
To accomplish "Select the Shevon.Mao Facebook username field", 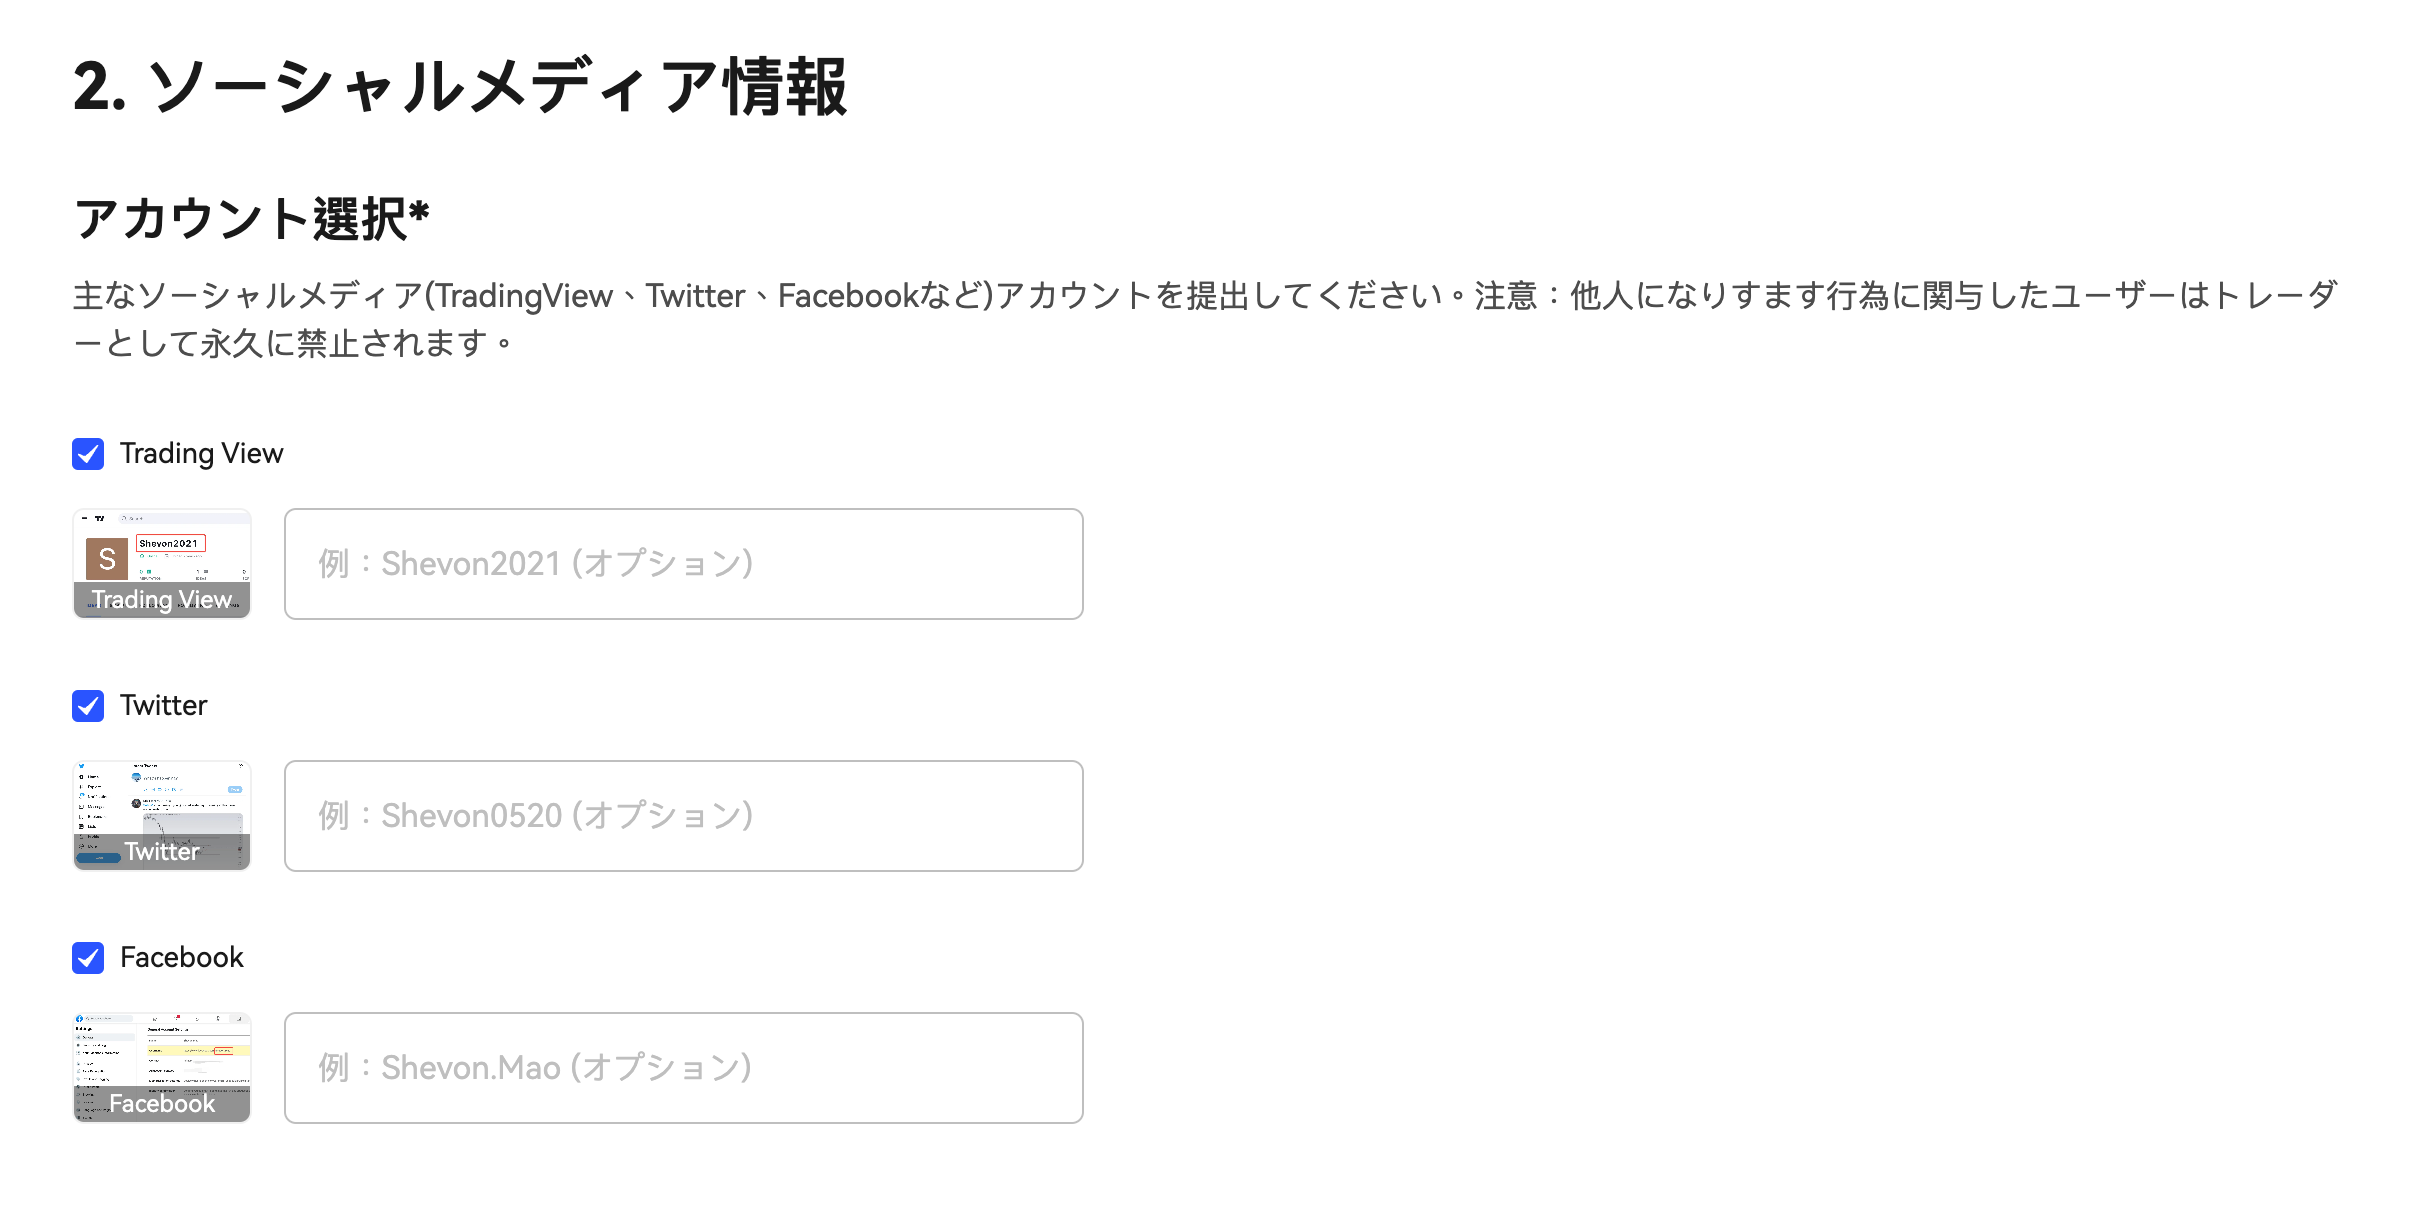I will (683, 1068).
